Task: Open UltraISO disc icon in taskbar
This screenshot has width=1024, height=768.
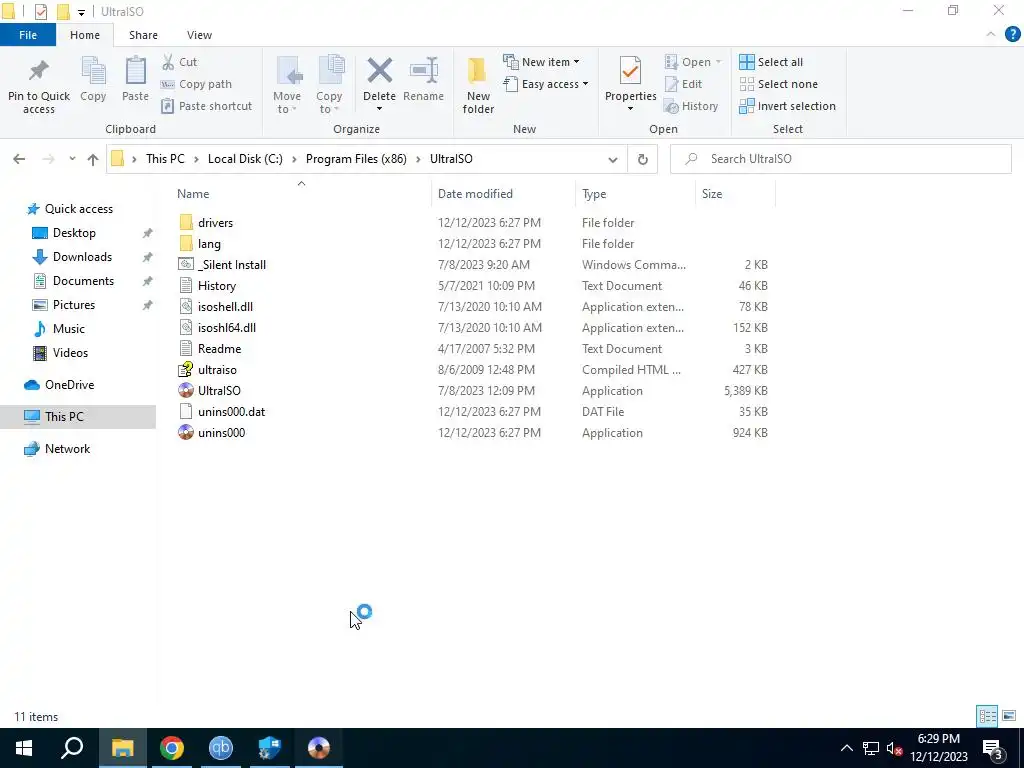Action: click(319, 748)
